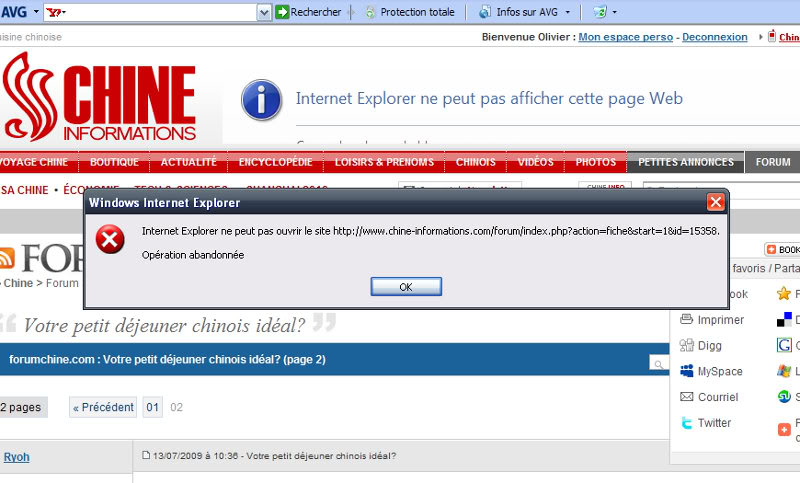The width and height of the screenshot is (800, 483).
Task: Open user profile Ryoh
Action: coord(16,457)
